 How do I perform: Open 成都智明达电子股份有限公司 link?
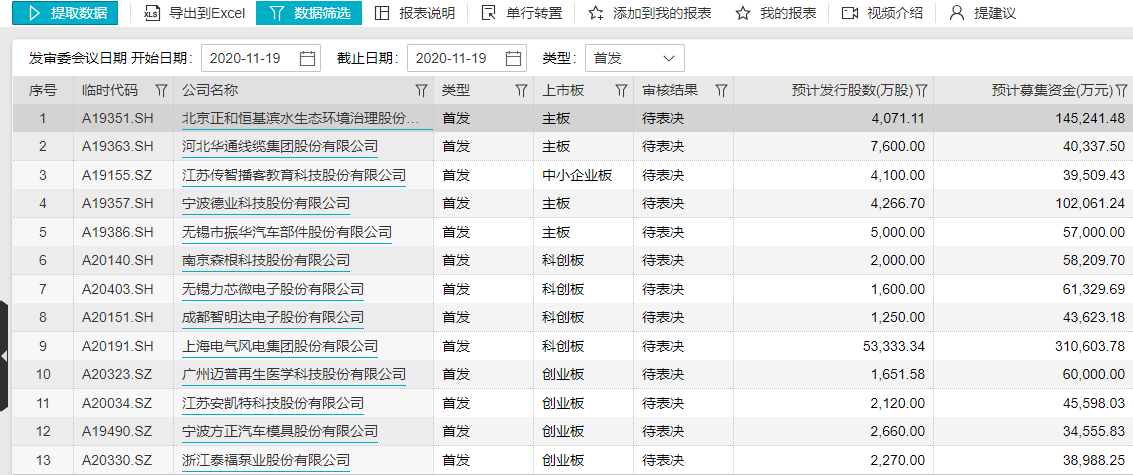(x=272, y=317)
